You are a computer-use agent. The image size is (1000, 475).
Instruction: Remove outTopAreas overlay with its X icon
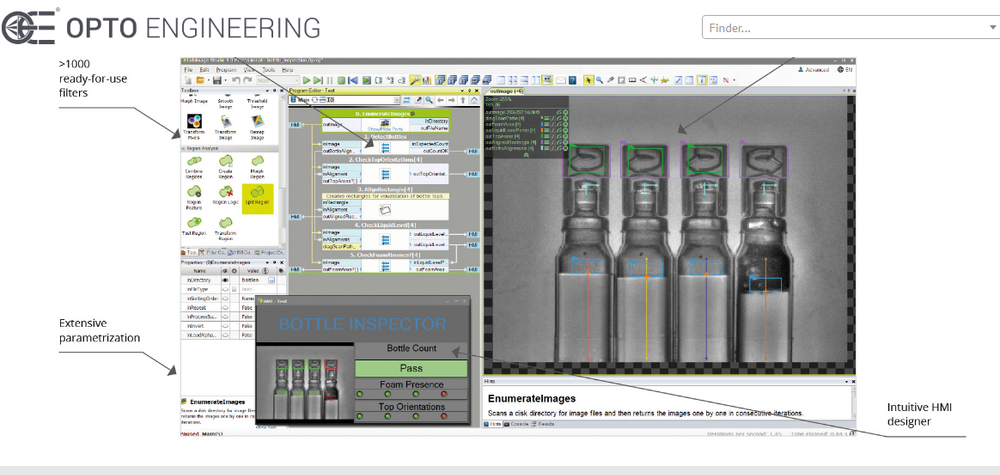[565, 136]
